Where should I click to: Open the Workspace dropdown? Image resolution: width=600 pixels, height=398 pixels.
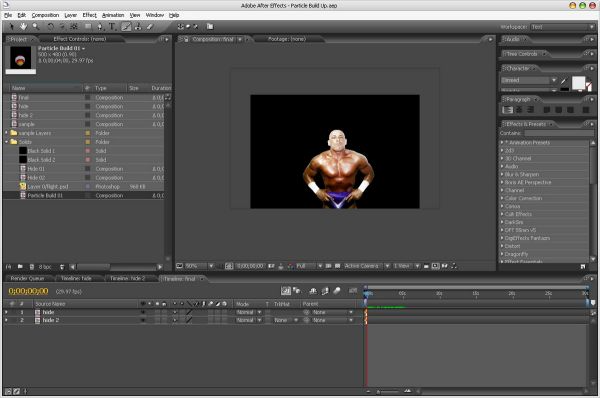(x=562, y=27)
